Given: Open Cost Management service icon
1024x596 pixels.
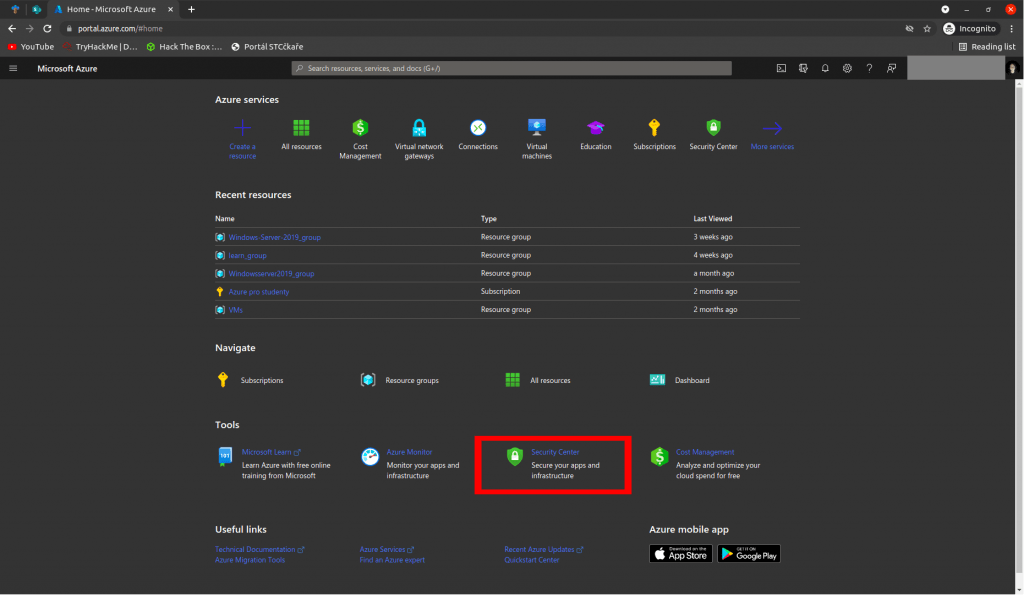Looking at the screenshot, I should [x=360, y=128].
